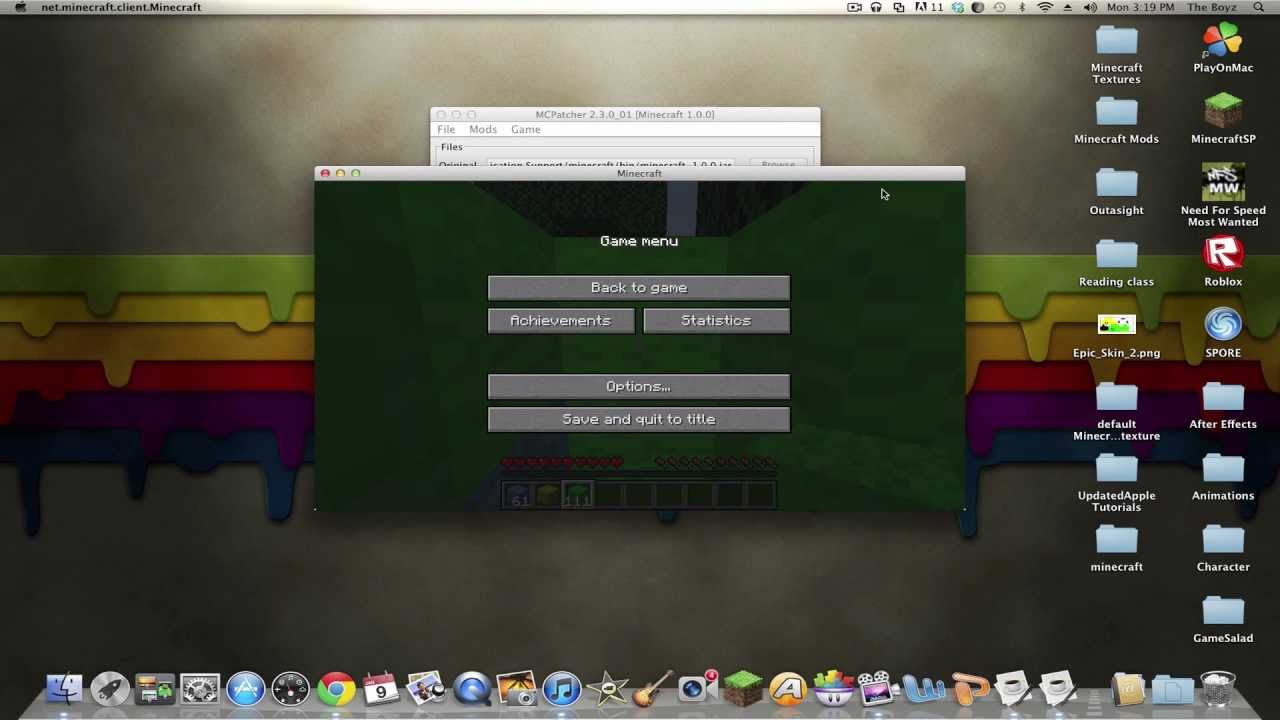Viewport: 1280px width, 720px height.
Task: Launch Google Chrome from the dock
Action: pyautogui.click(x=336, y=688)
